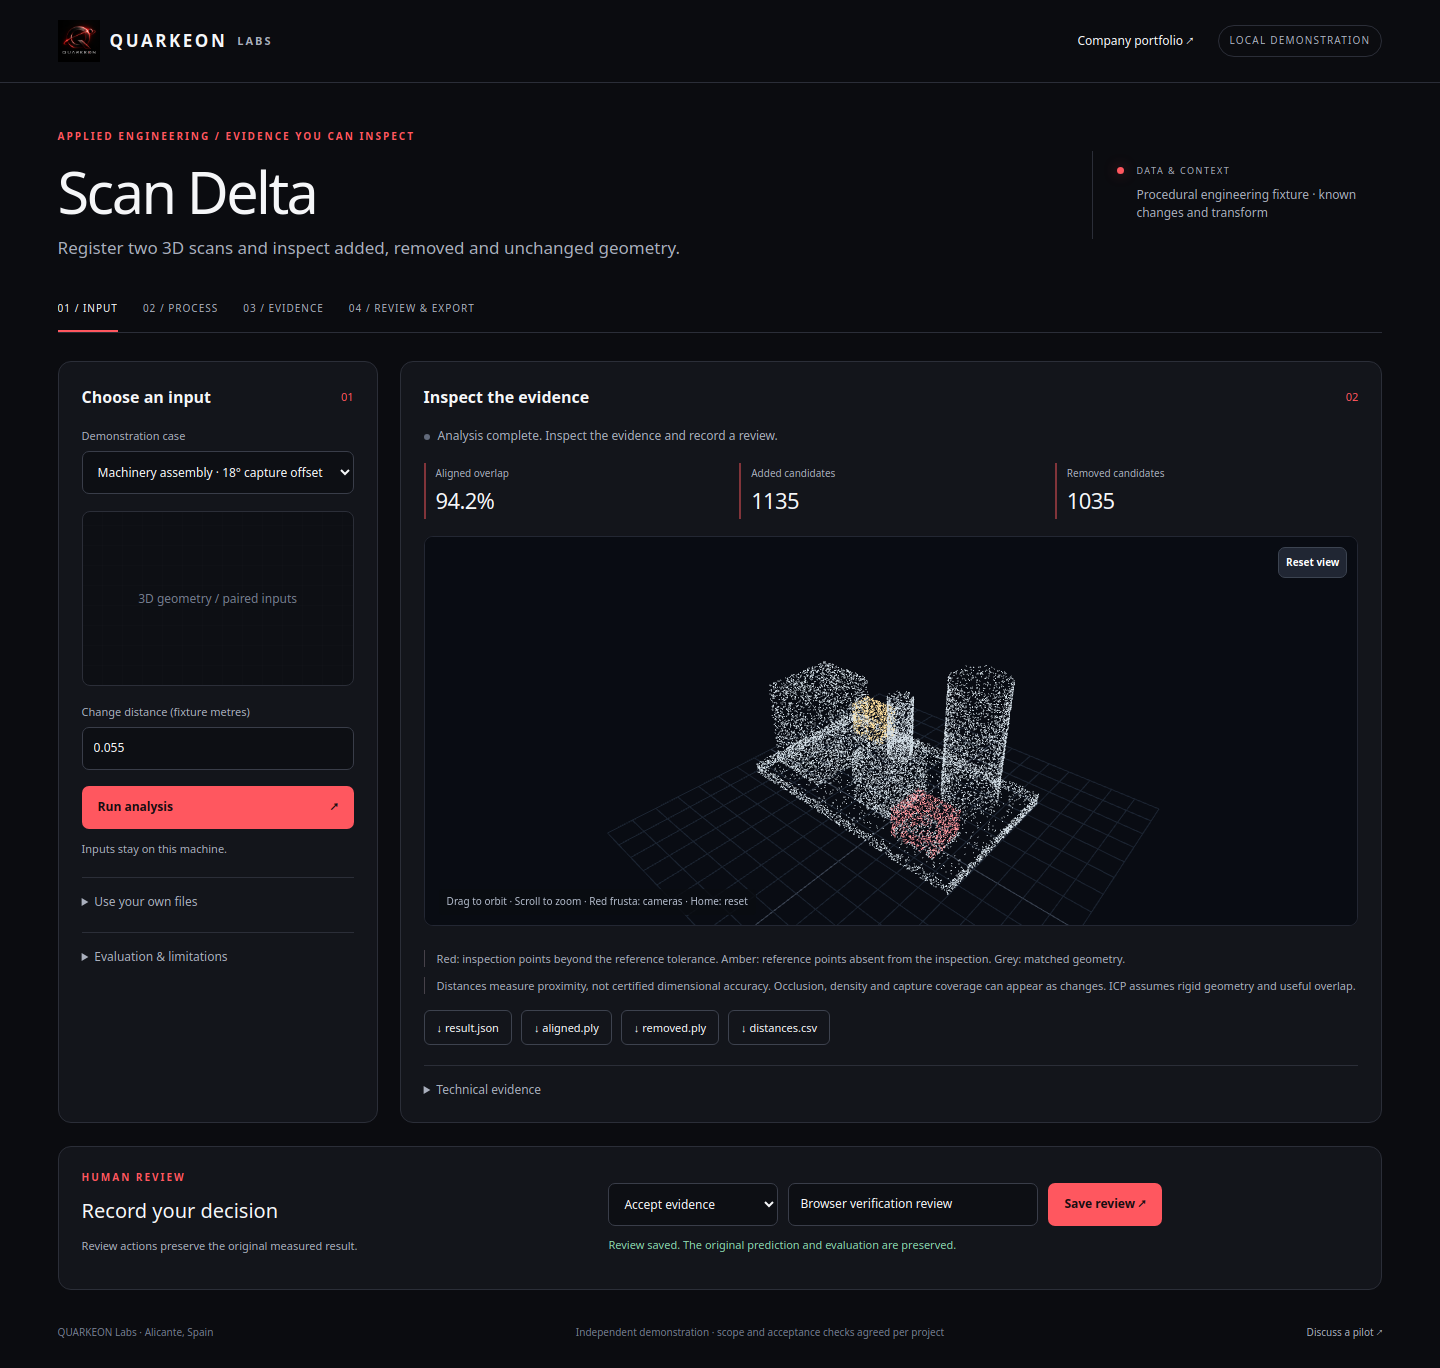Click the Local Demonstration badge
The image size is (1440, 1368).
(x=1299, y=41)
